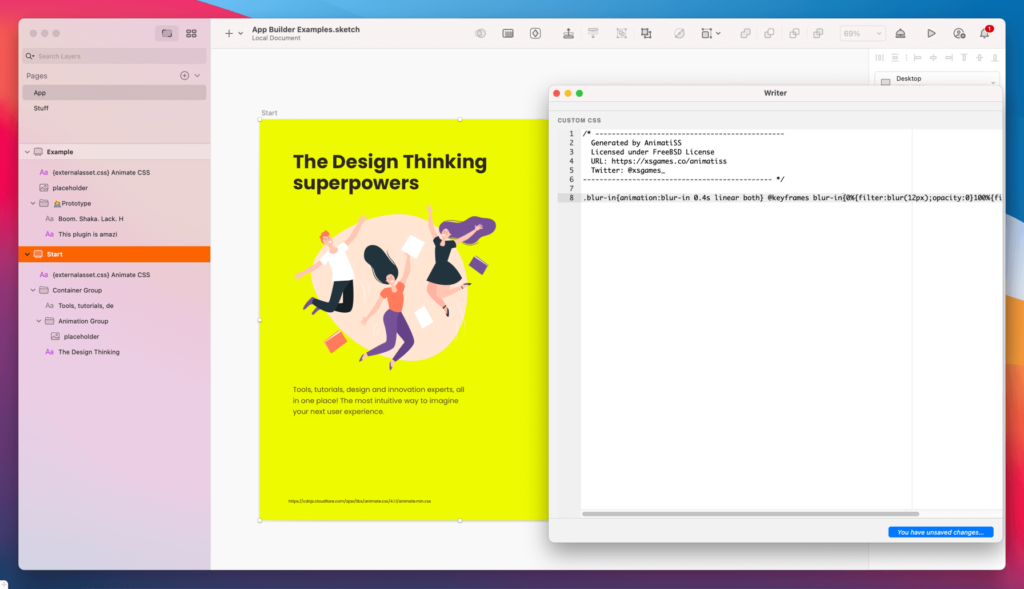Click the align top edges icon
This screenshot has height=589, width=1024.
[x=964, y=58]
